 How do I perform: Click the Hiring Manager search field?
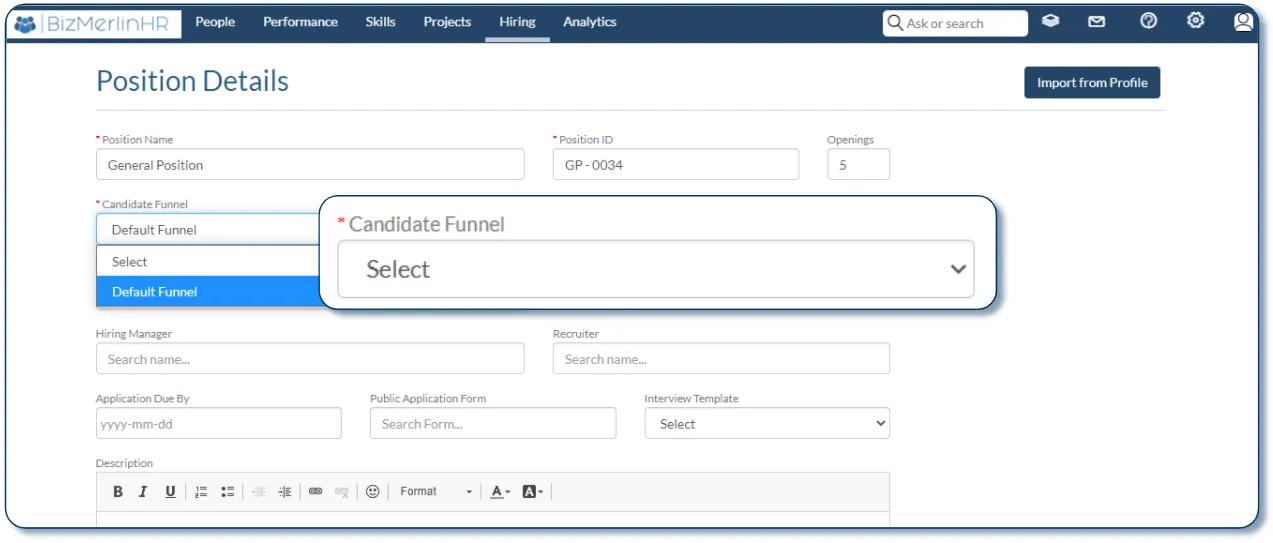click(310, 358)
